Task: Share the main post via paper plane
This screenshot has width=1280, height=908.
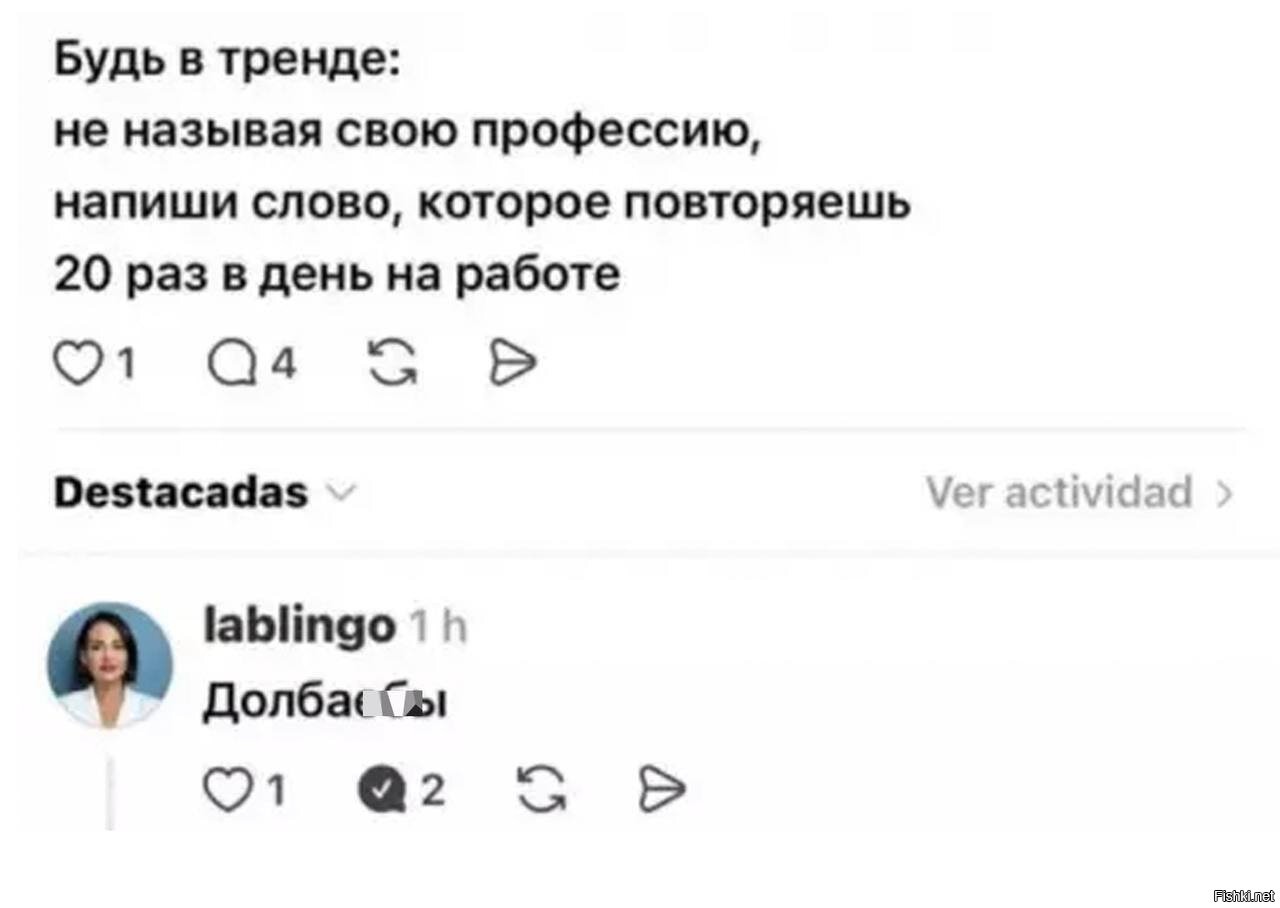Action: point(514,364)
